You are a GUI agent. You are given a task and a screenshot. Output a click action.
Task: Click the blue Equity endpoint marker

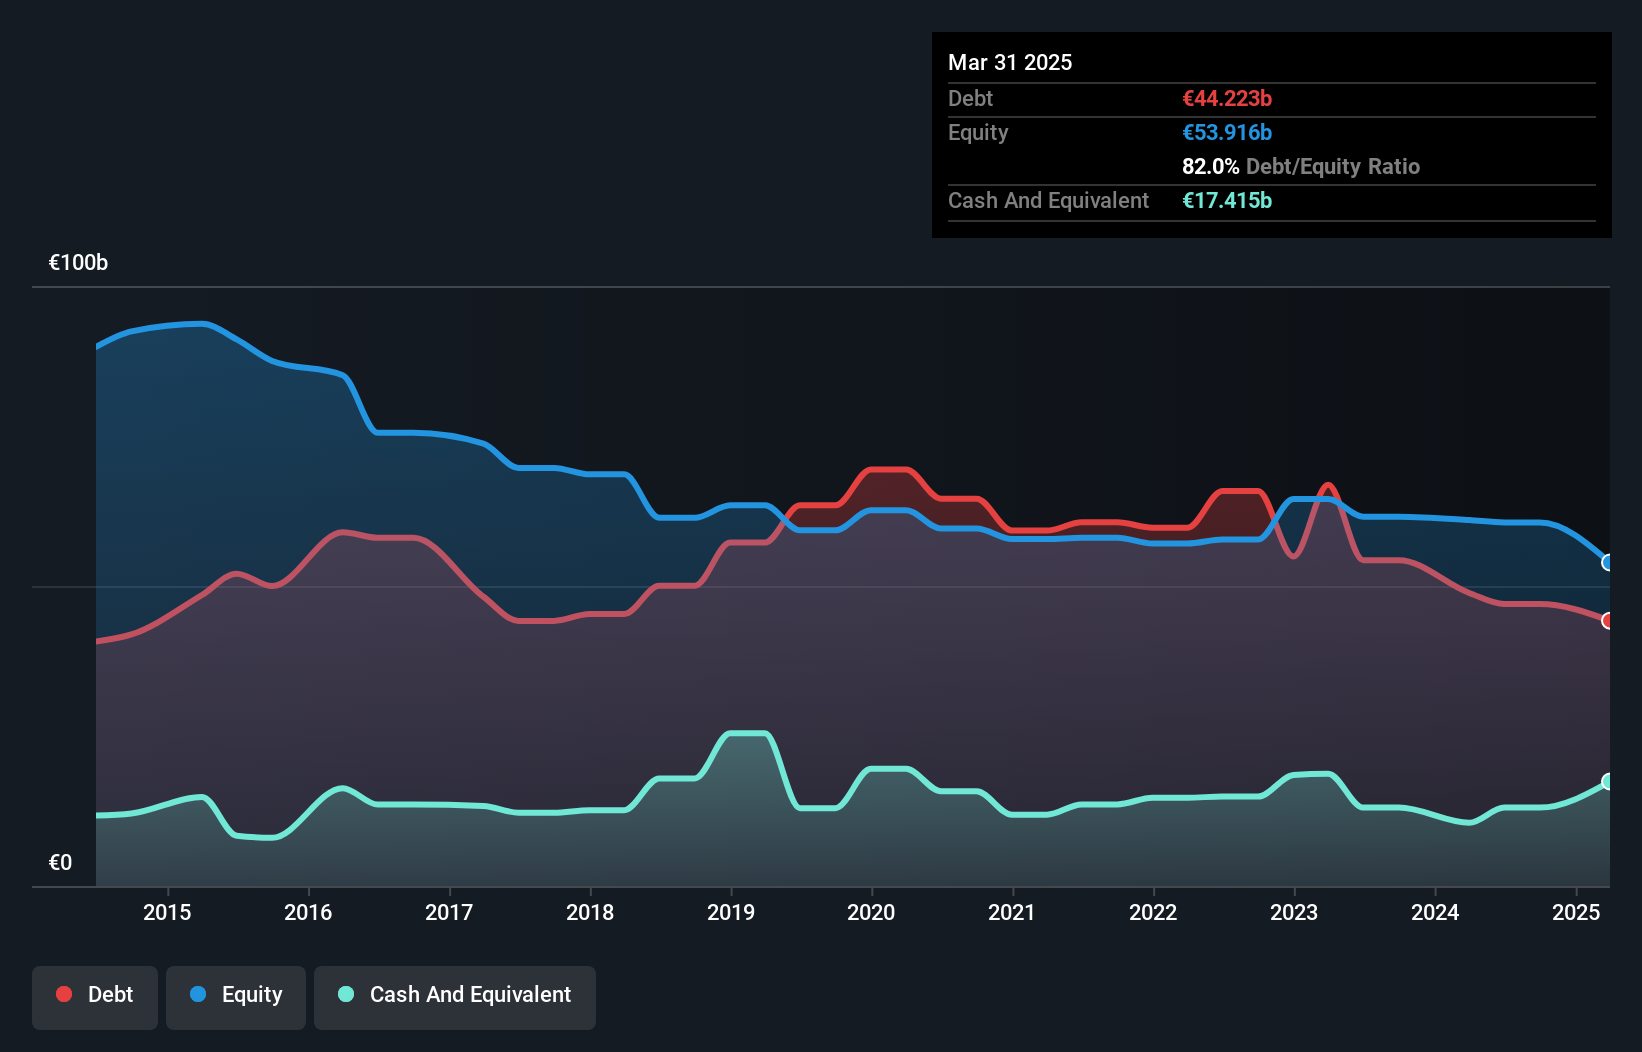click(x=1608, y=563)
